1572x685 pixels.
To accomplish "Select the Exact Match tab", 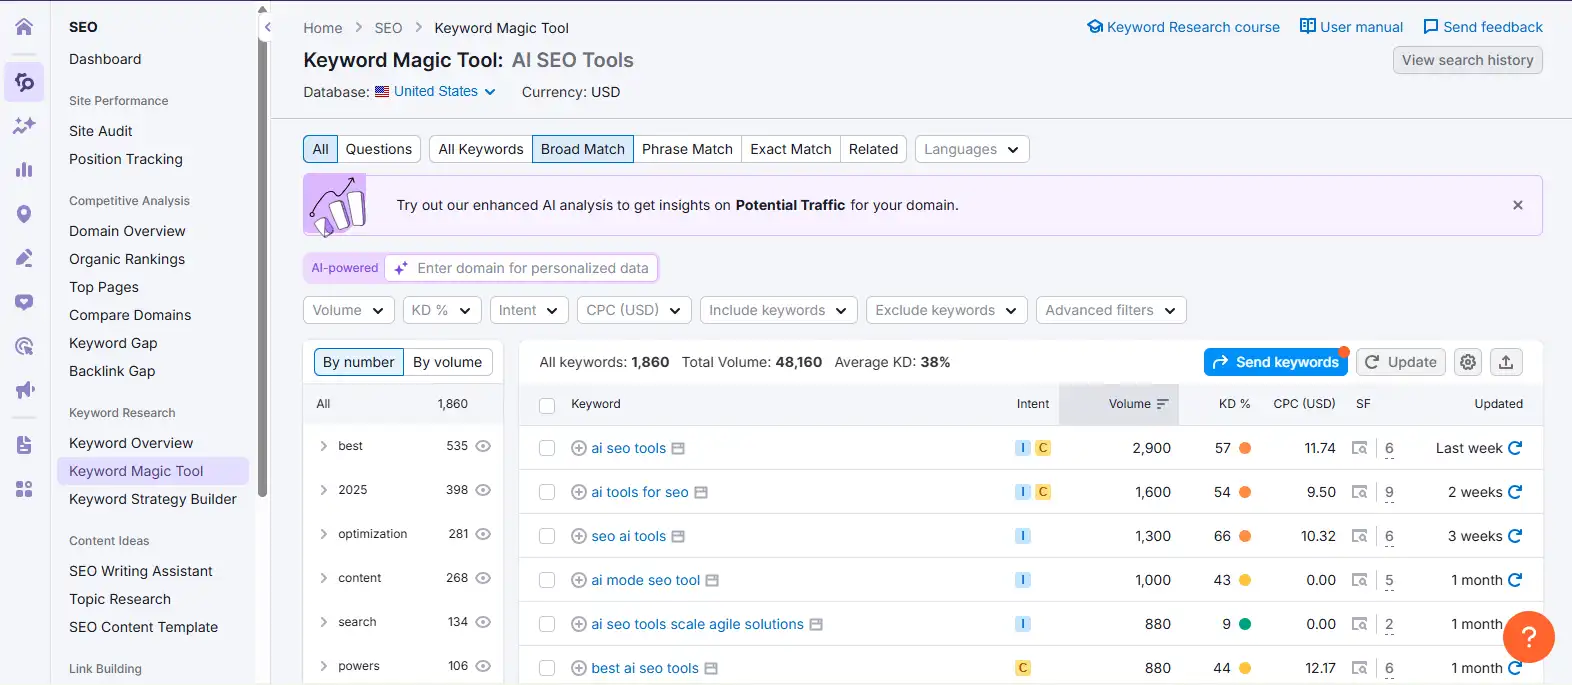I will click(x=791, y=149).
